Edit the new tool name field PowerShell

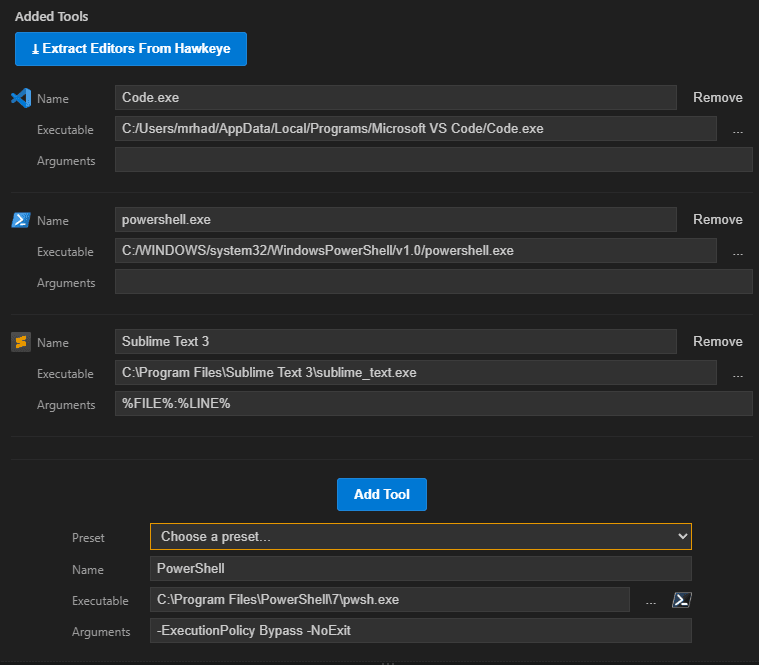[x=421, y=569]
